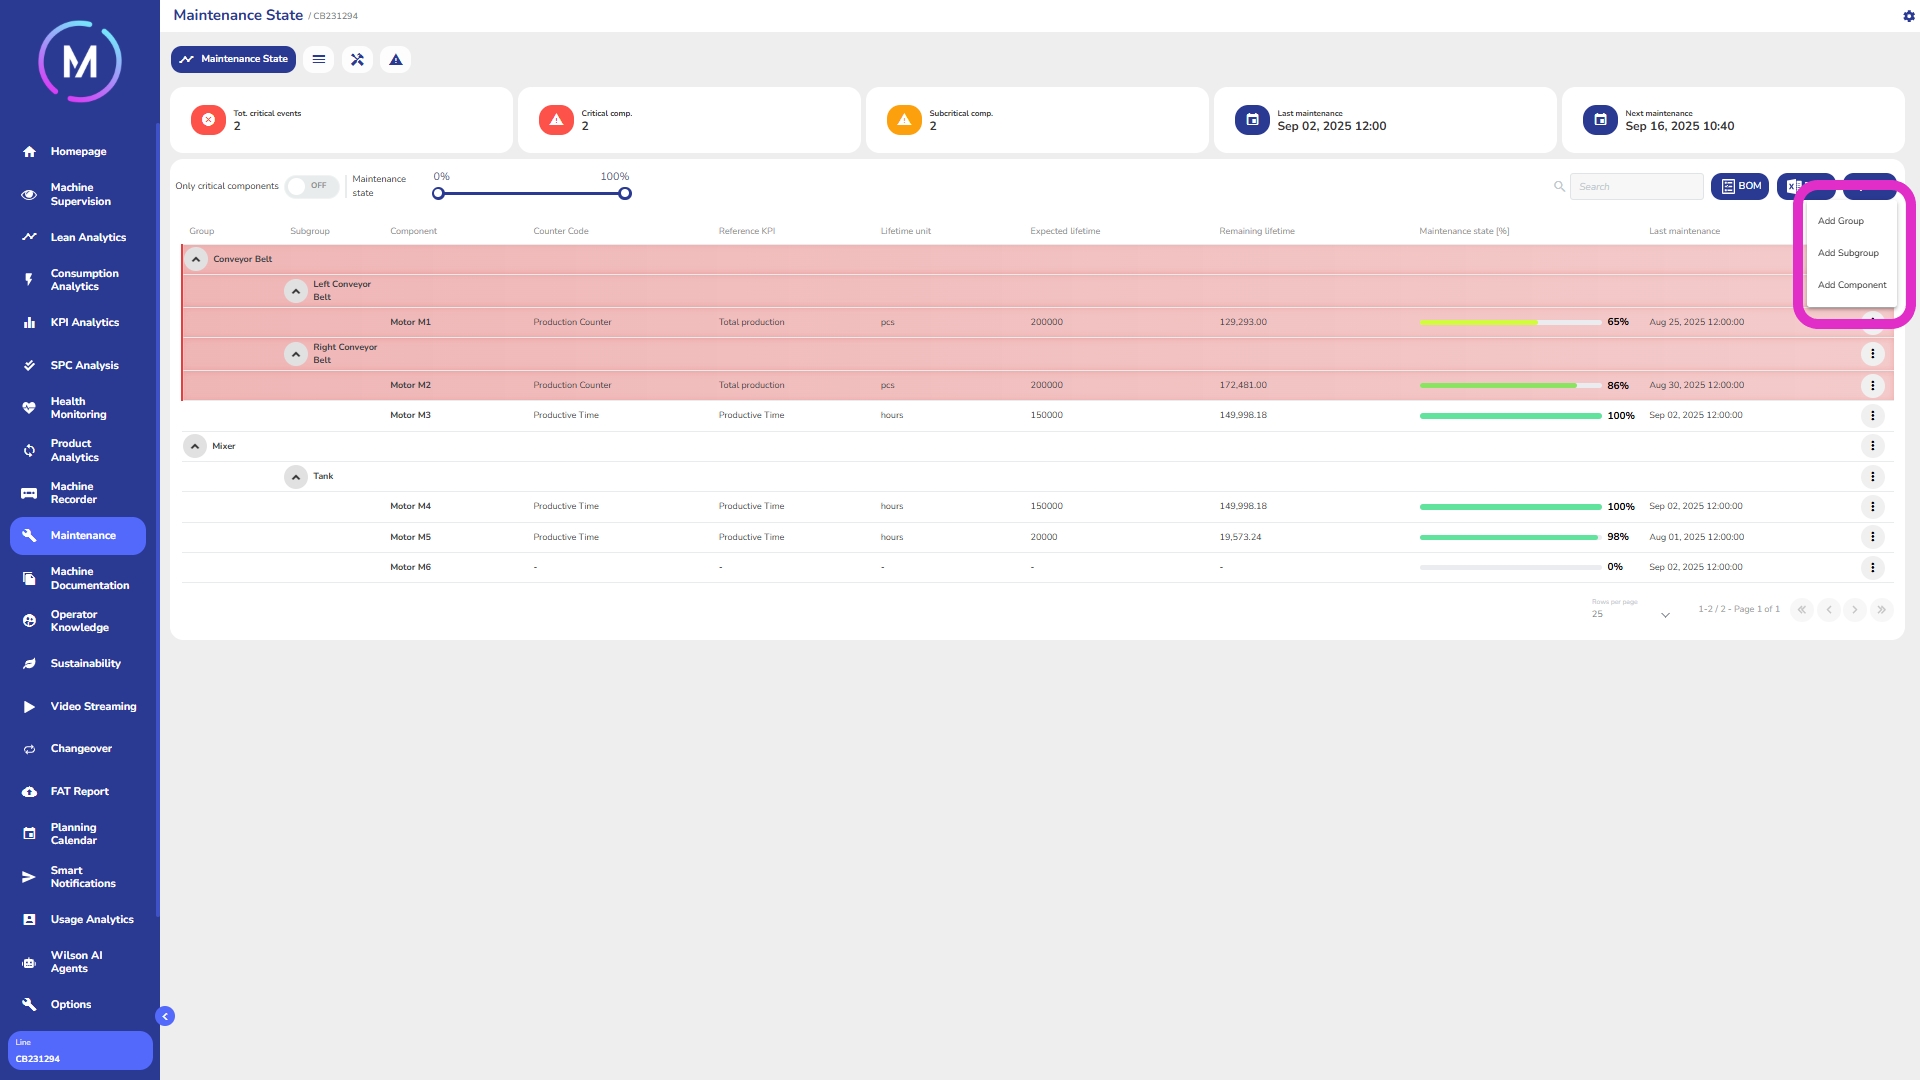Image resolution: width=1920 pixels, height=1080 pixels.
Task: Open the list view tab icon
Action: coord(319,59)
